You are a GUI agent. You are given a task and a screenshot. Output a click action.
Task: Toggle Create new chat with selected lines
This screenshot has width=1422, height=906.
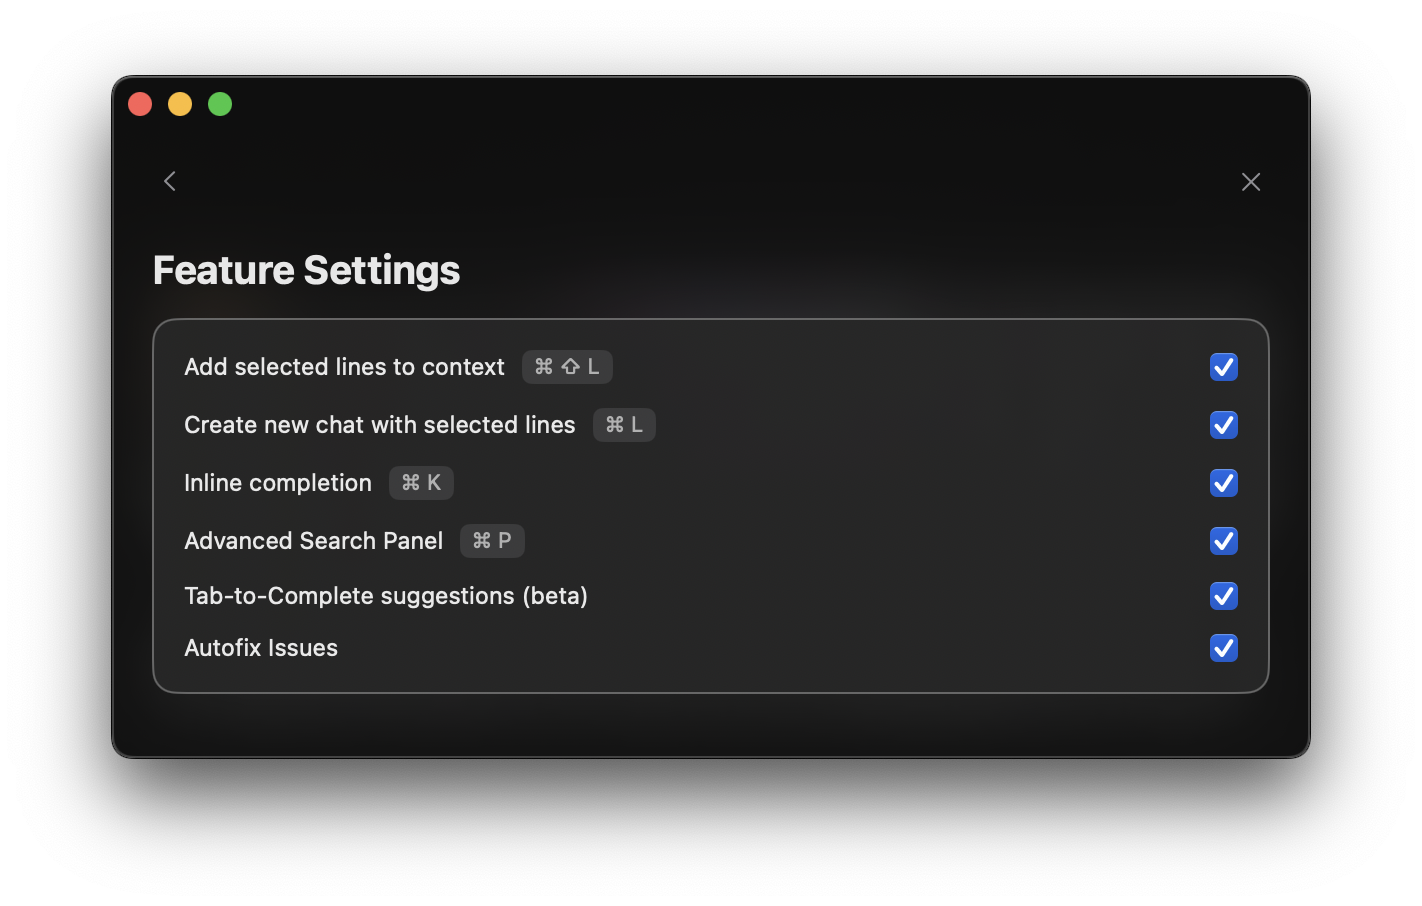pyautogui.click(x=1223, y=424)
